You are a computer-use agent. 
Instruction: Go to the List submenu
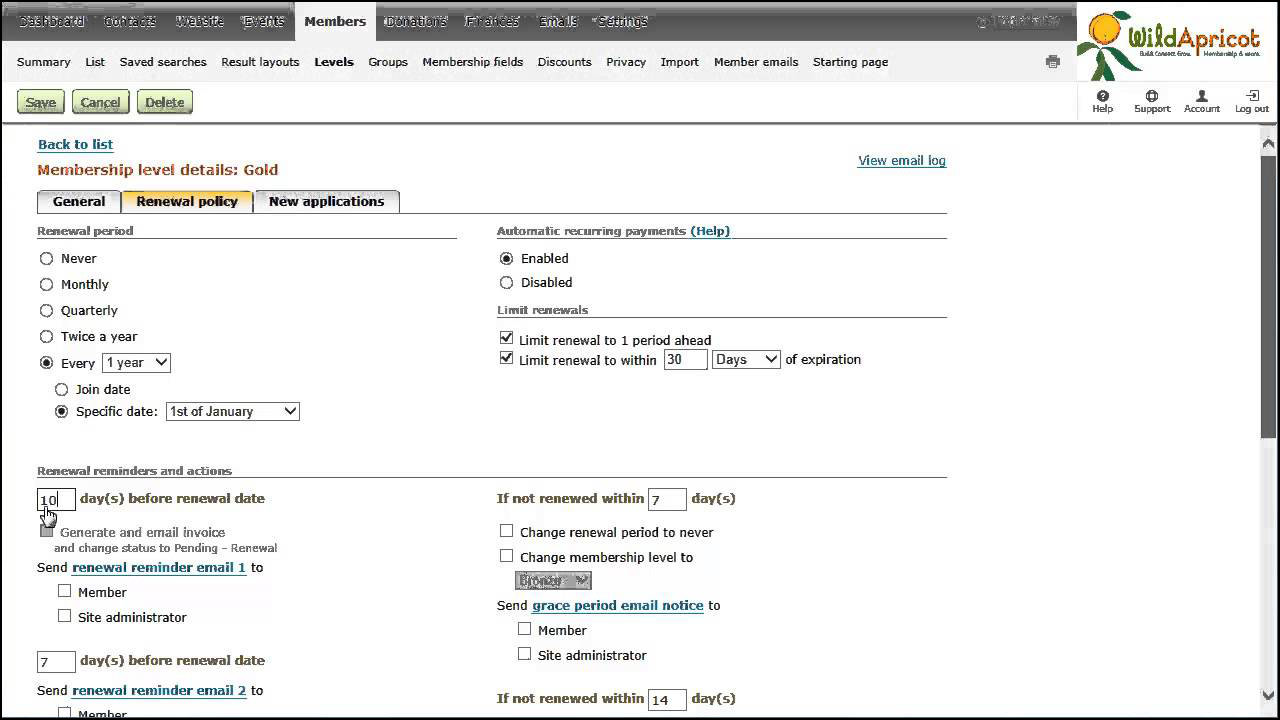point(95,62)
